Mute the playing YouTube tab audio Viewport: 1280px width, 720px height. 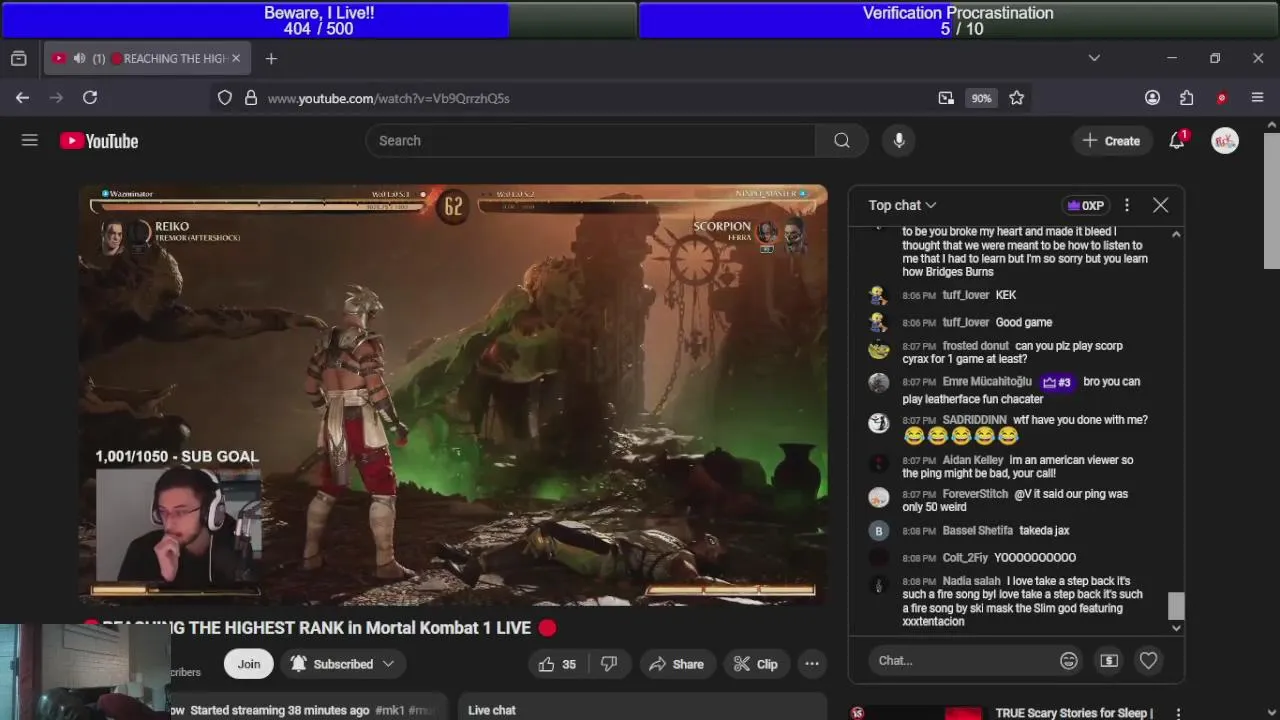tap(79, 58)
